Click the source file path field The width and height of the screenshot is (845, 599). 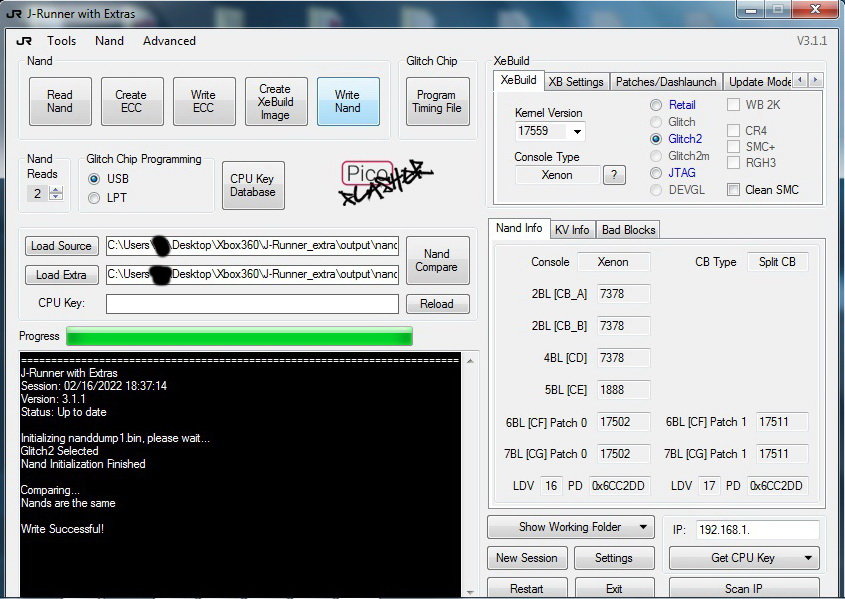252,246
